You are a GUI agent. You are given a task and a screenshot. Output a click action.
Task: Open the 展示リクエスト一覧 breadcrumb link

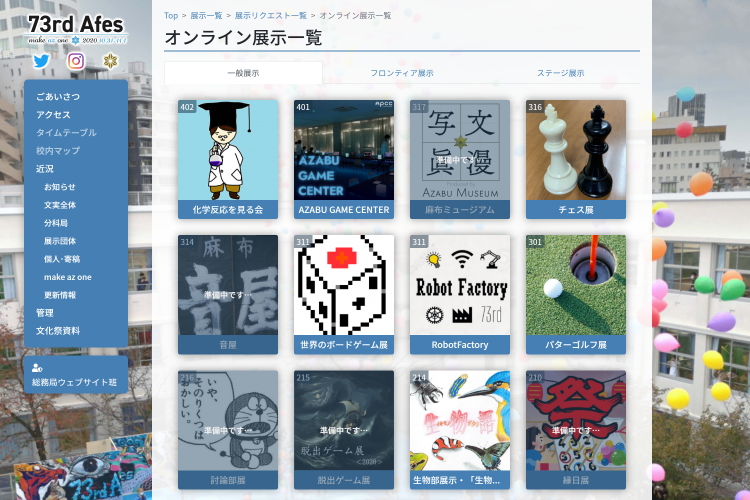click(271, 15)
